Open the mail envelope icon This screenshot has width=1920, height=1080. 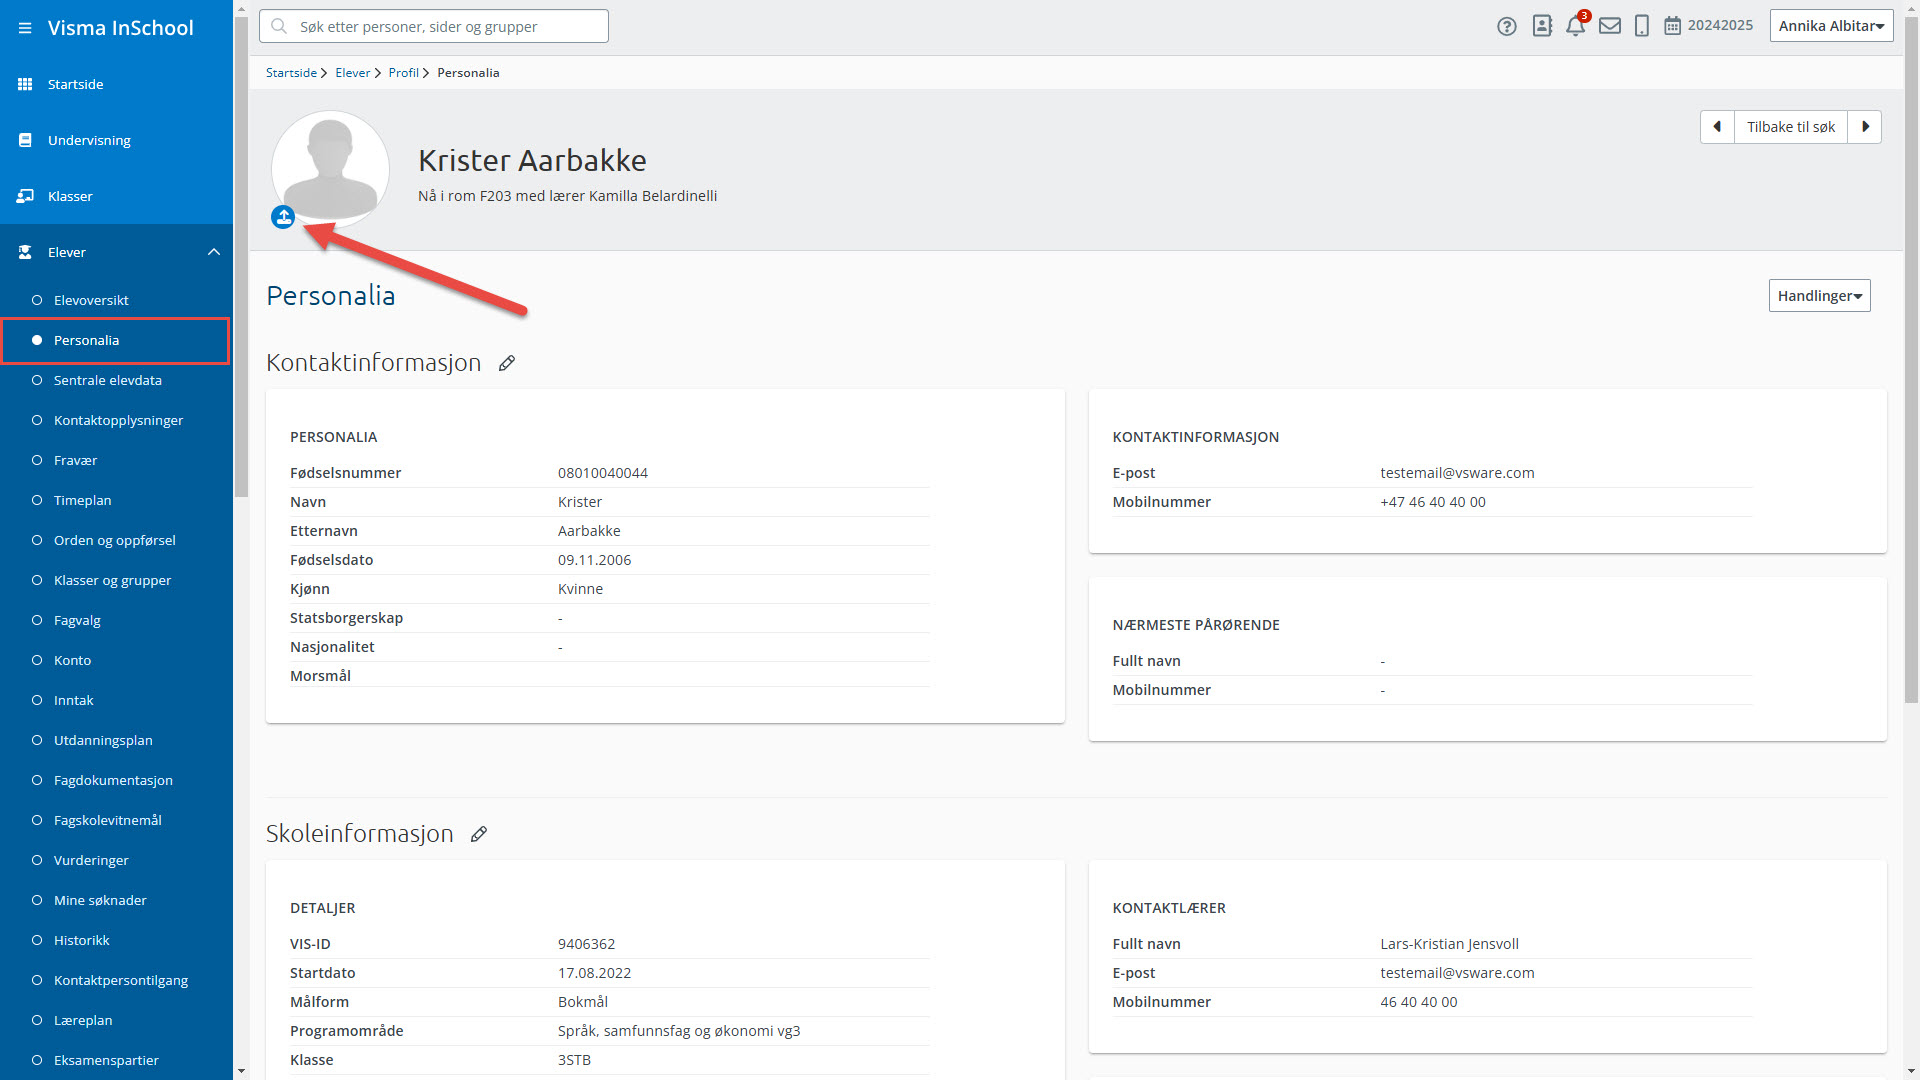coord(1609,26)
